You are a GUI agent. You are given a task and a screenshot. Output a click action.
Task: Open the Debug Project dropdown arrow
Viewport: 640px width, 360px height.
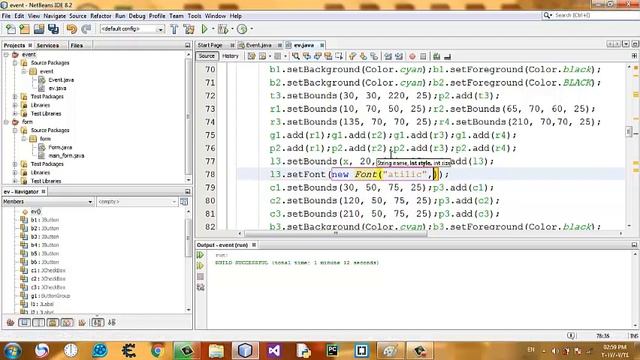coord(232,29)
